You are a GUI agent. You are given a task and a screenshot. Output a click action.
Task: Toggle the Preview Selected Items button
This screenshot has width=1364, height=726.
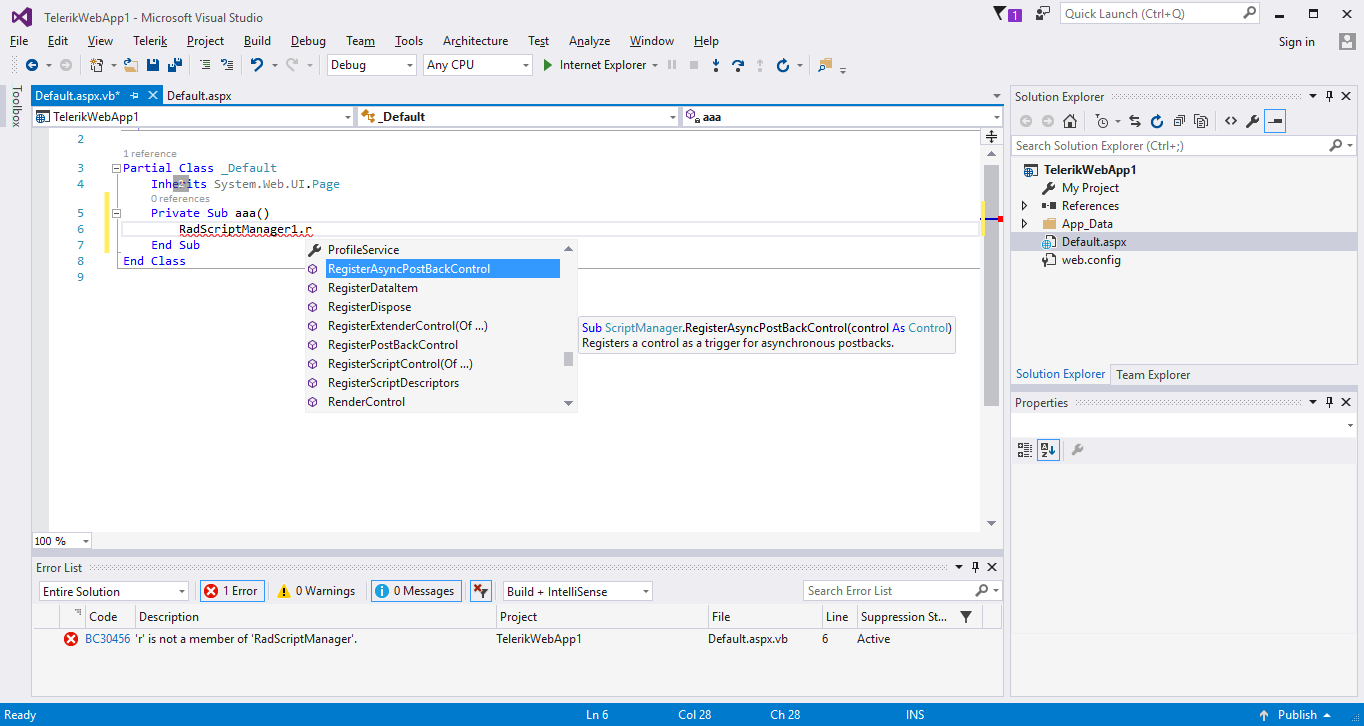(1275, 121)
